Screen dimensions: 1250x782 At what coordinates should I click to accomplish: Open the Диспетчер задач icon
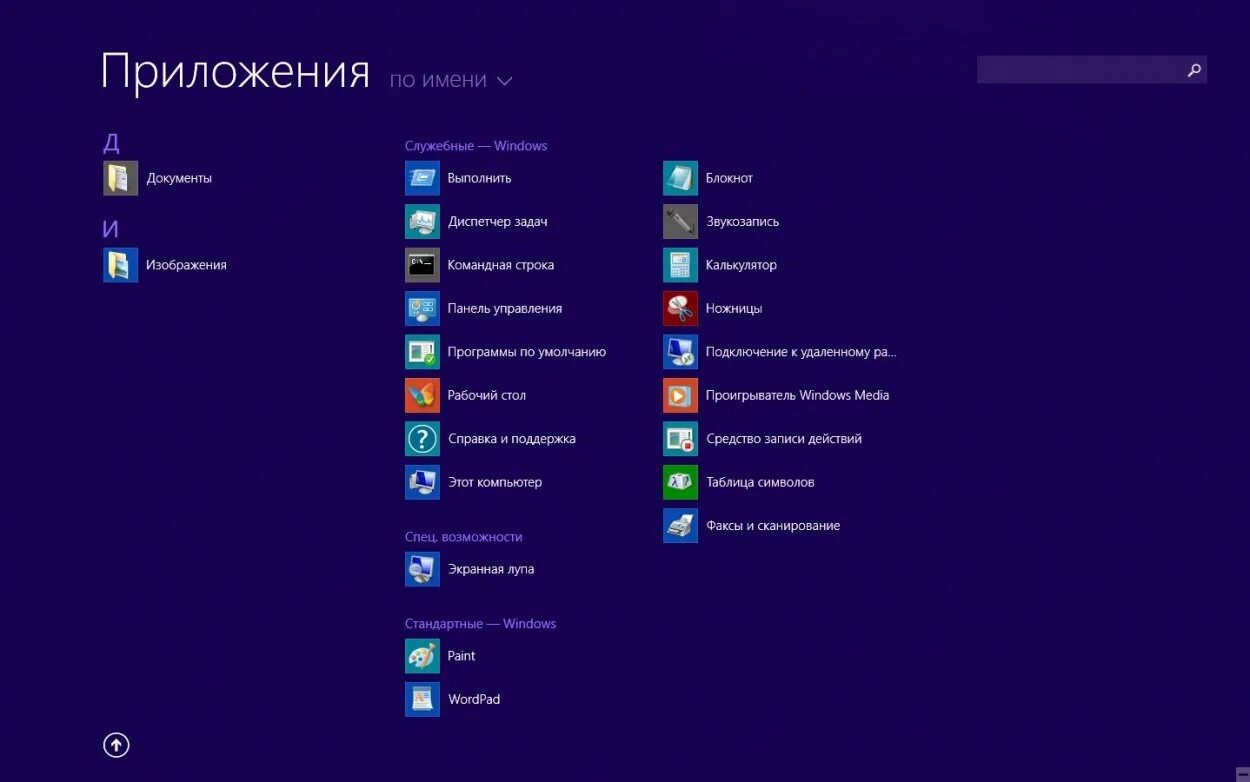tap(422, 221)
